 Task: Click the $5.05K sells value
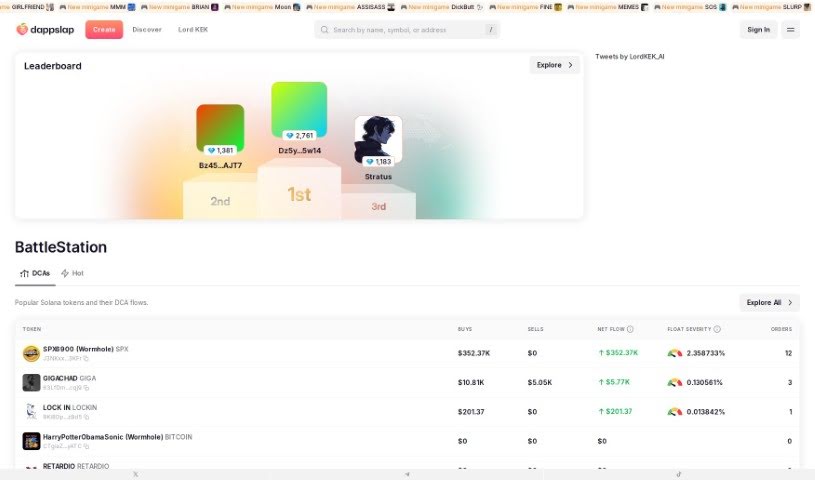click(540, 382)
